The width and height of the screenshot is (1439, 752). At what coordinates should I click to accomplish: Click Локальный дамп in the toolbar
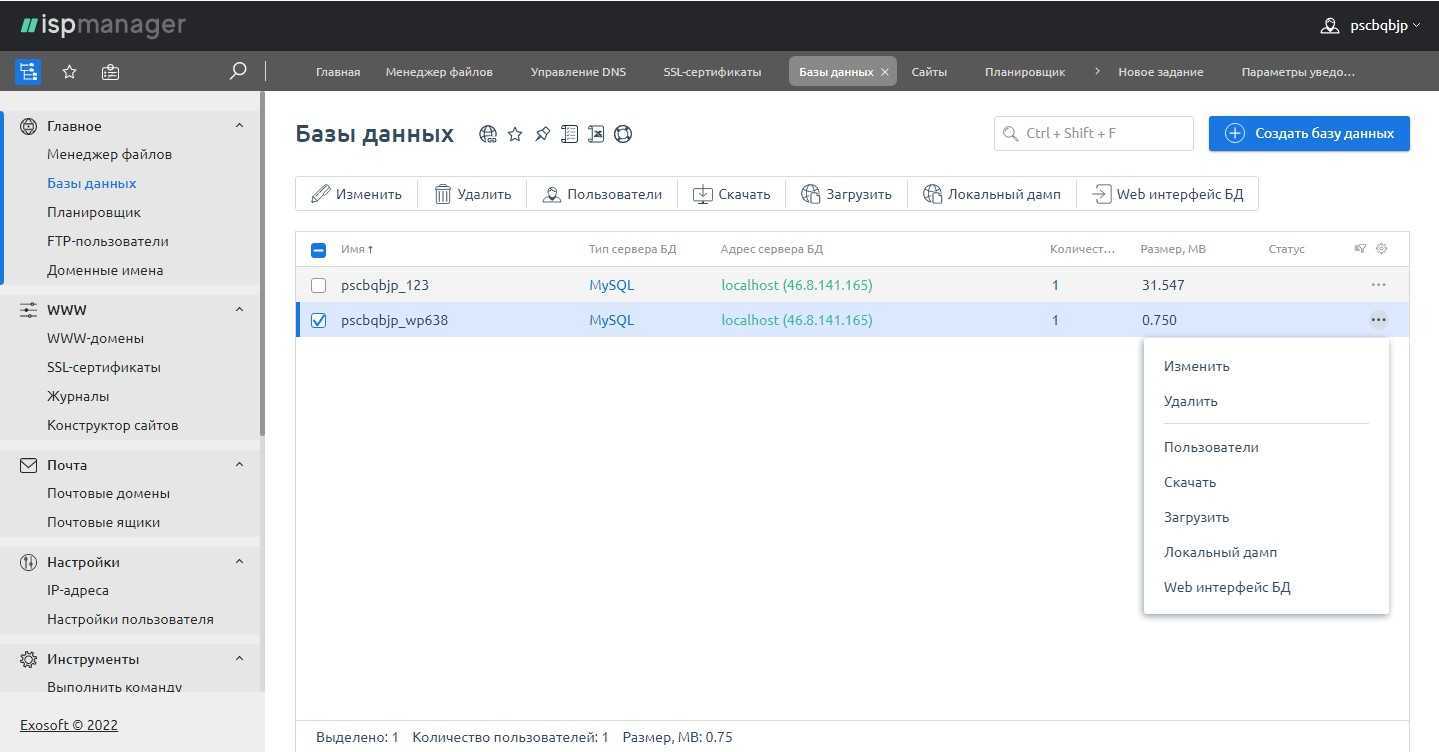(x=991, y=194)
